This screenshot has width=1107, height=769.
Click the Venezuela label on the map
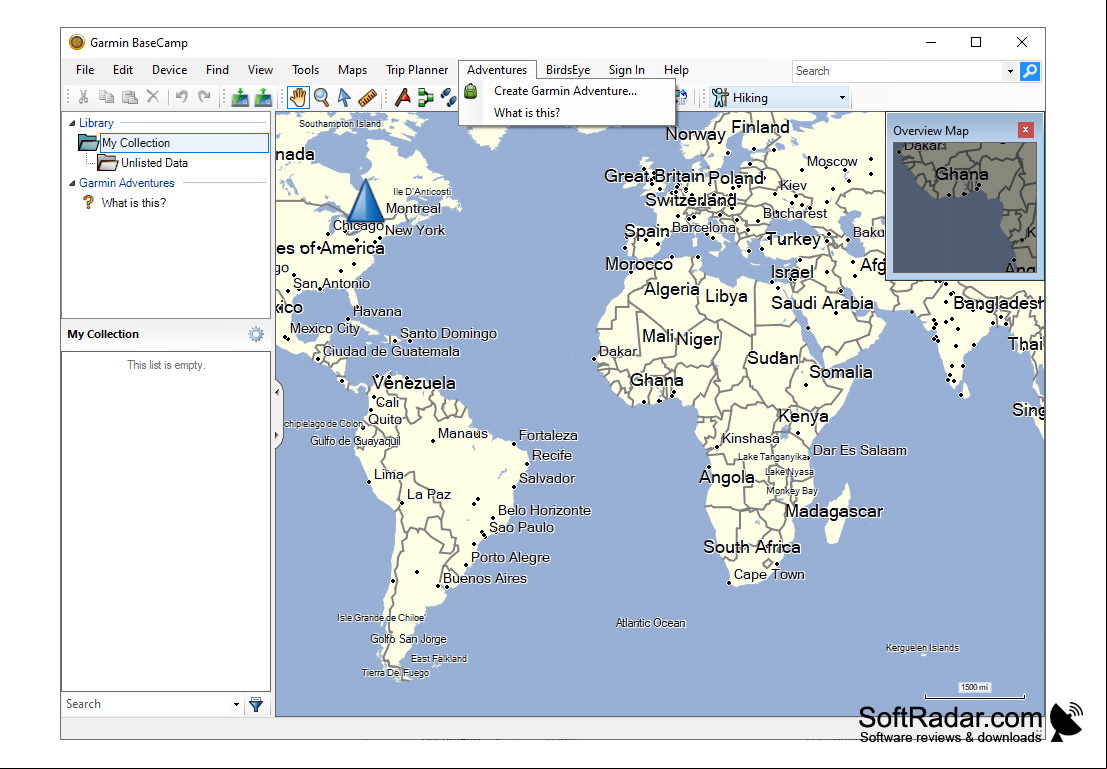click(x=414, y=383)
